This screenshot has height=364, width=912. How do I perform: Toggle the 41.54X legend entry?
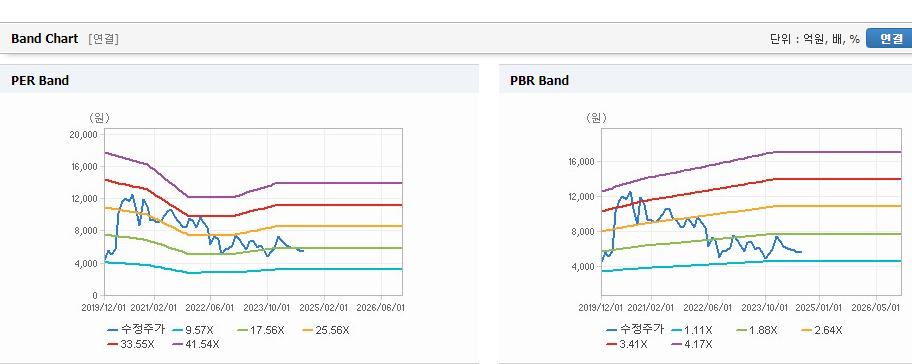tap(196, 344)
